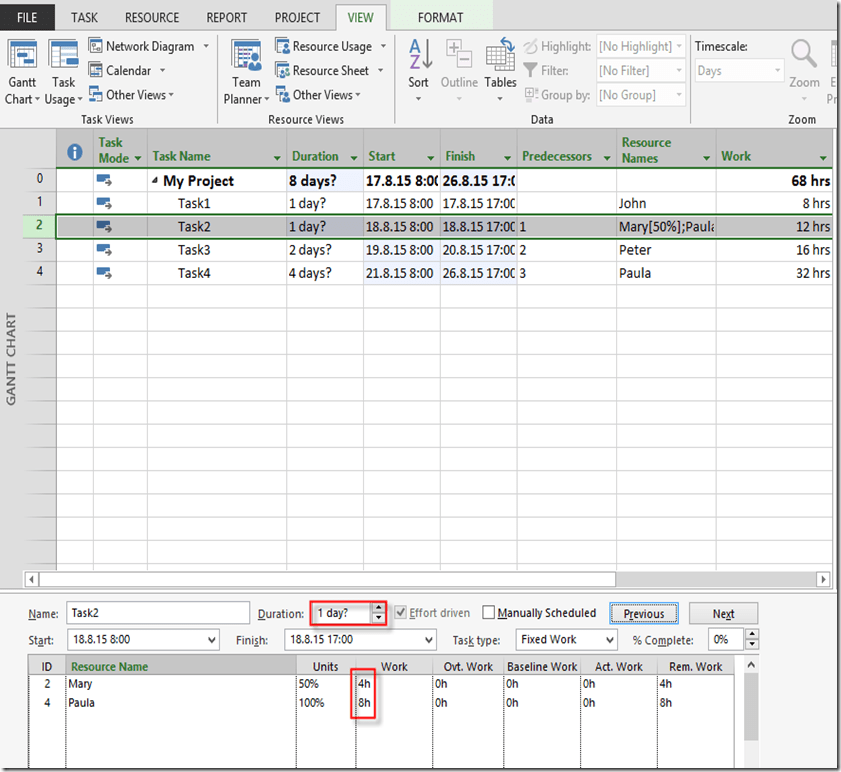Click the Gantt Chart view icon
Image resolution: width=841 pixels, height=772 pixels.
click(x=22, y=60)
